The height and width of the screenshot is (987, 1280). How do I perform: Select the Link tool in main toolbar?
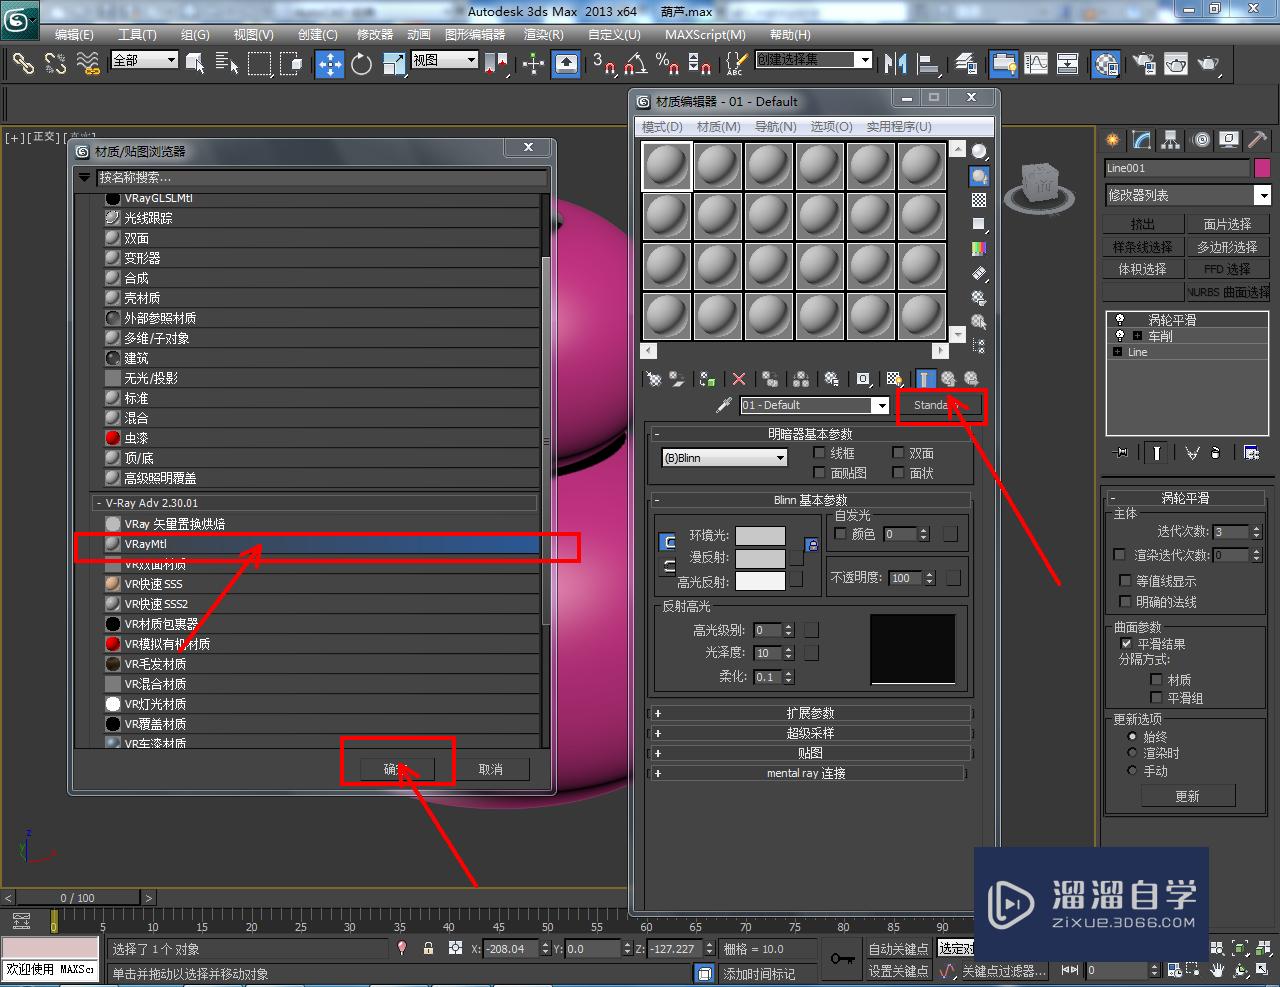tap(23, 64)
